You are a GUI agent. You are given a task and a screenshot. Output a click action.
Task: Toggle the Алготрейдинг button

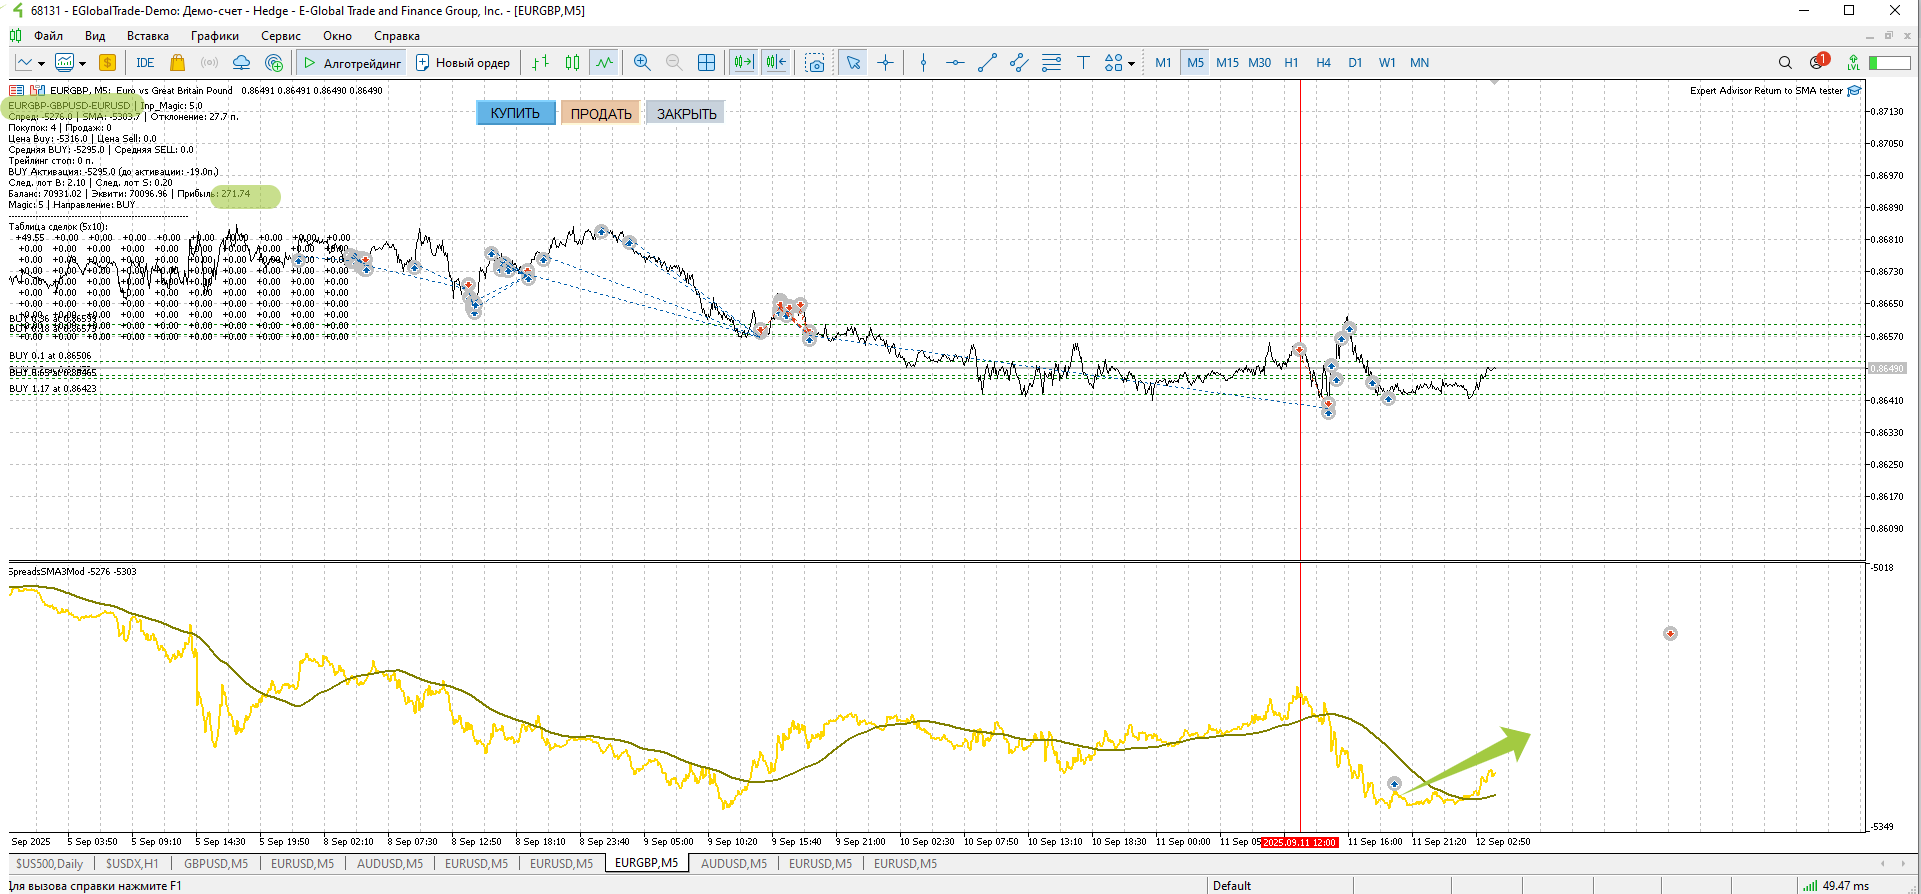[x=352, y=63]
